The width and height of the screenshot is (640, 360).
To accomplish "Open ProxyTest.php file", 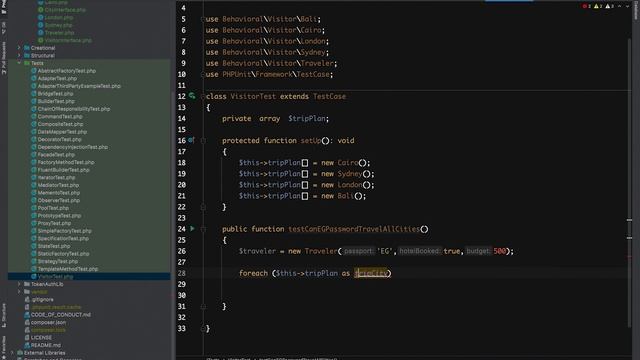I will (54, 223).
